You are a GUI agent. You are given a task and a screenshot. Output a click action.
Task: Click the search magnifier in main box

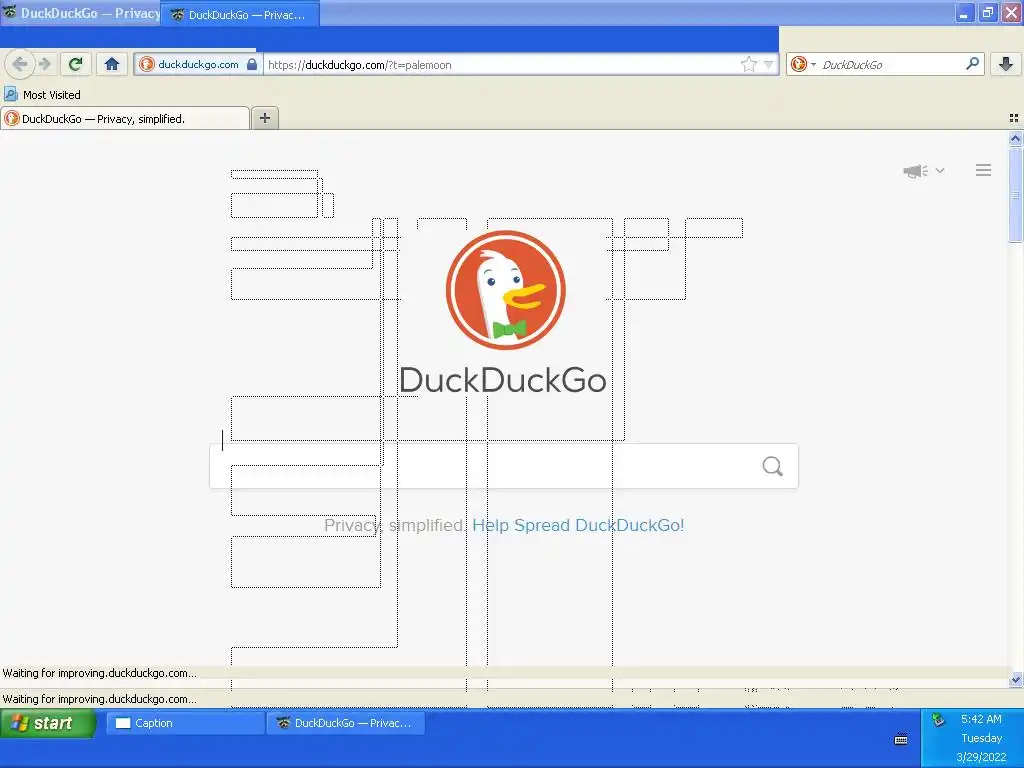(x=773, y=466)
